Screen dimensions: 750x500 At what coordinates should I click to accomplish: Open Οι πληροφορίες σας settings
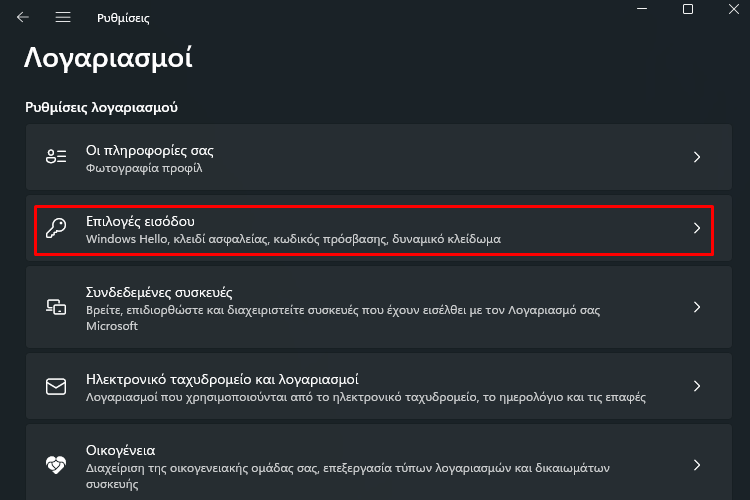pos(379,157)
